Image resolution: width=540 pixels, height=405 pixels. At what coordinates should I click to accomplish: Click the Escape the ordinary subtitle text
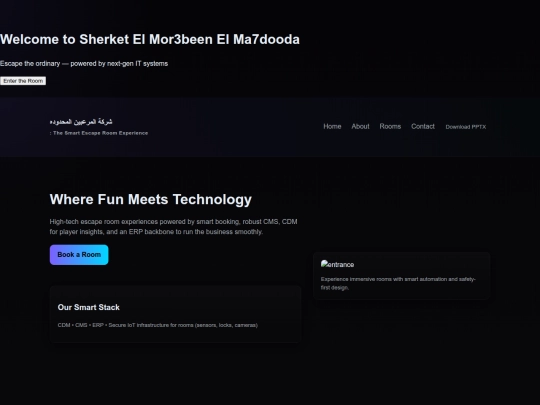pos(84,64)
